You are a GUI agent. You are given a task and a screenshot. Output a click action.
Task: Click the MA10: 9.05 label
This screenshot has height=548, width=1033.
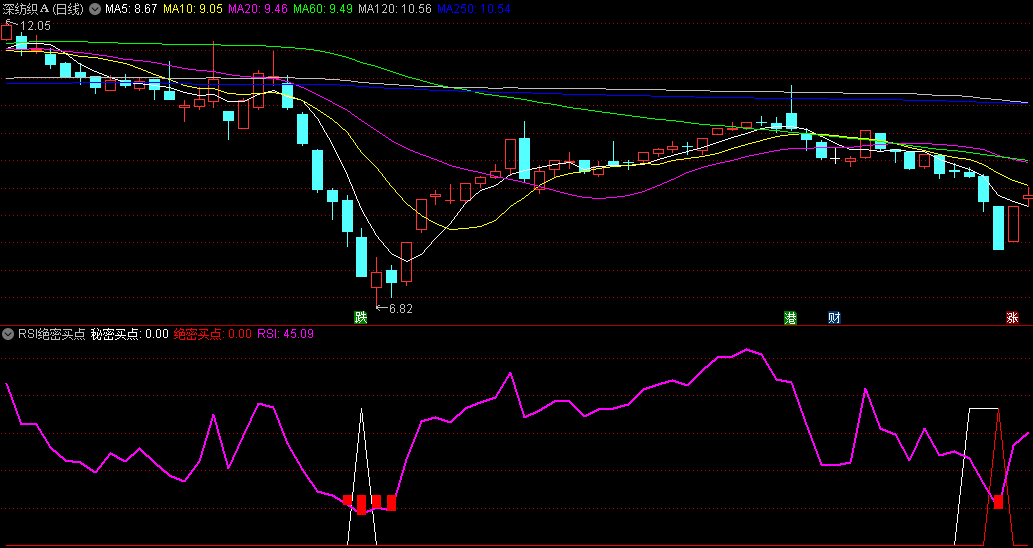(x=193, y=9)
